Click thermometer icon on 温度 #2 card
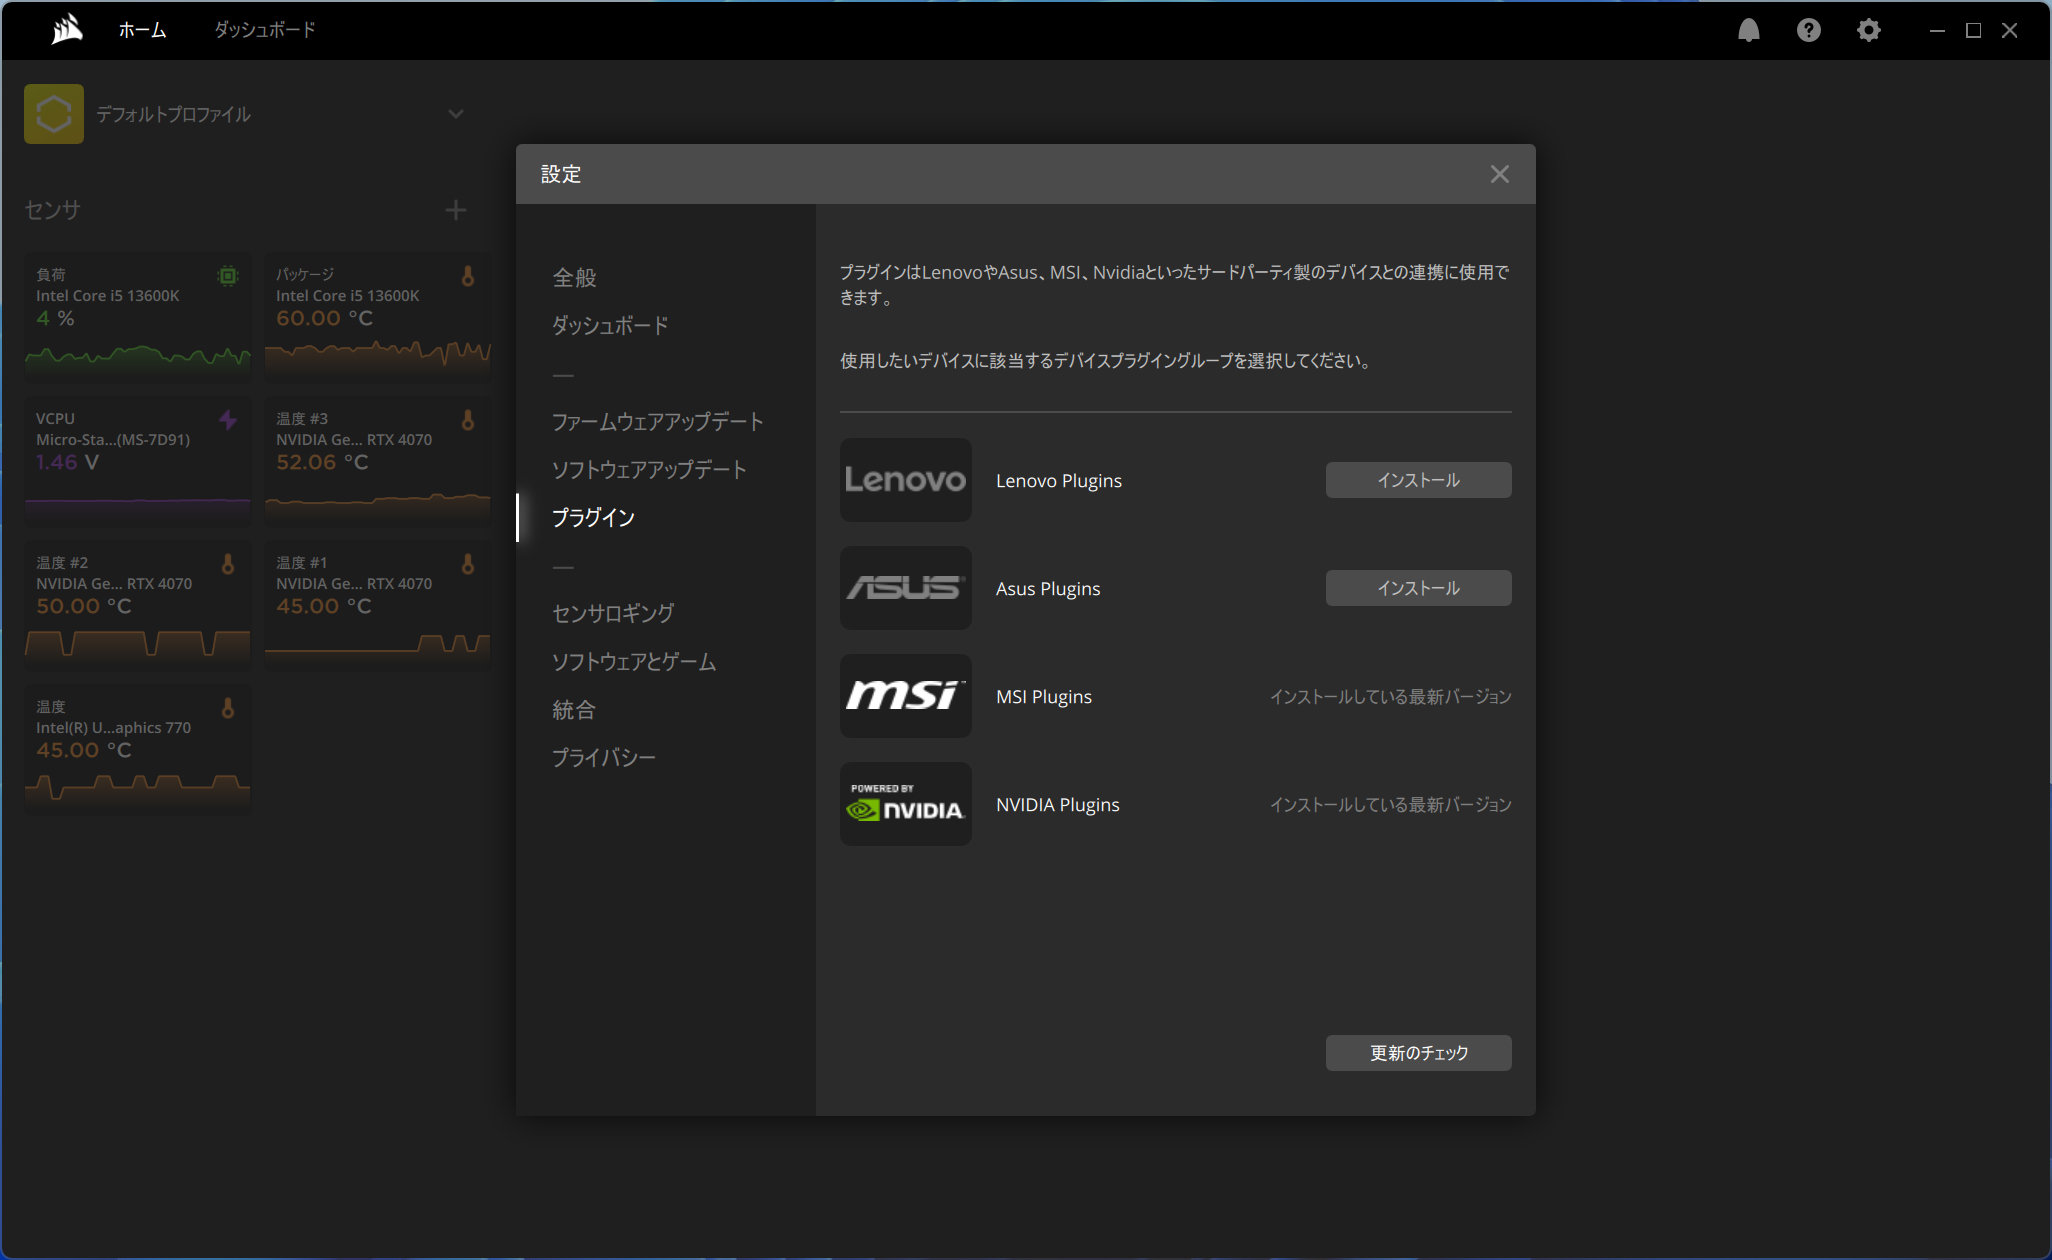 (x=228, y=564)
